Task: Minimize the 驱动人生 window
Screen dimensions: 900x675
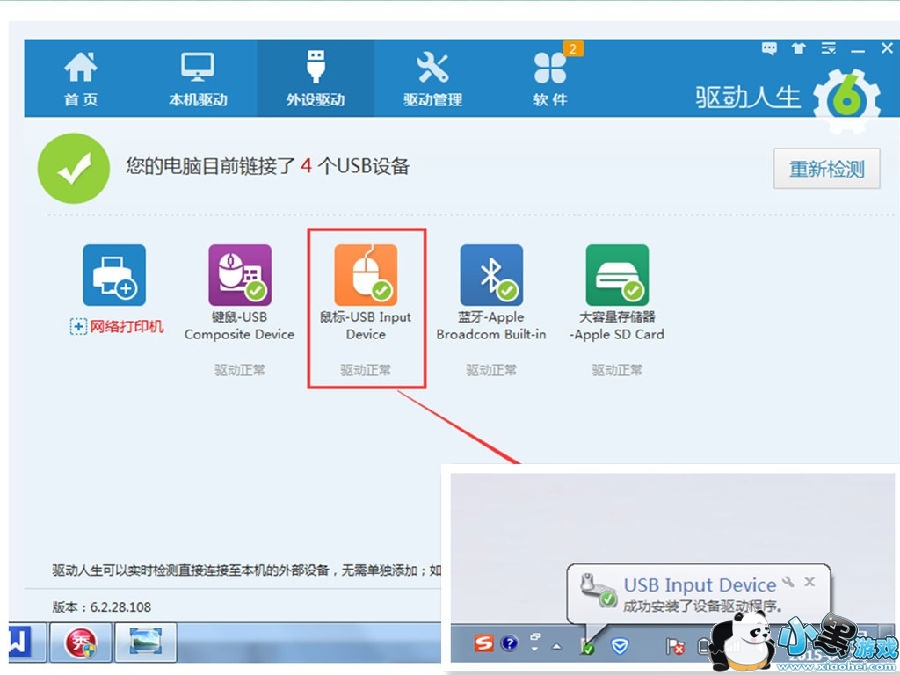Action: click(x=858, y=51)
